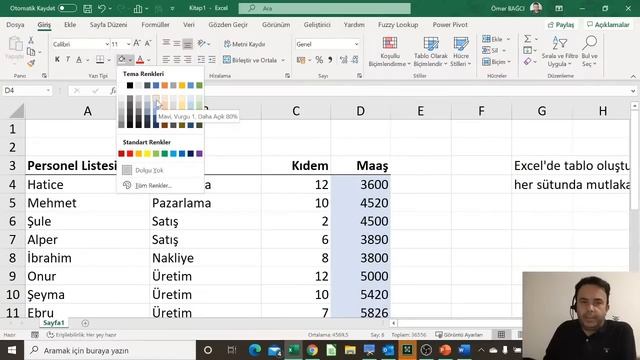This screenshot has height=360, width=640.
Task: Click the Name Box showing D4
Action: pos(27,91)
